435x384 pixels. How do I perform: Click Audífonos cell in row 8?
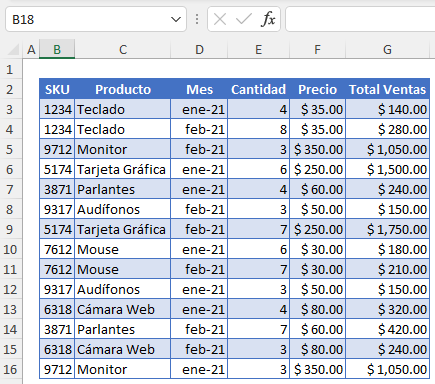tap(123, 209)
